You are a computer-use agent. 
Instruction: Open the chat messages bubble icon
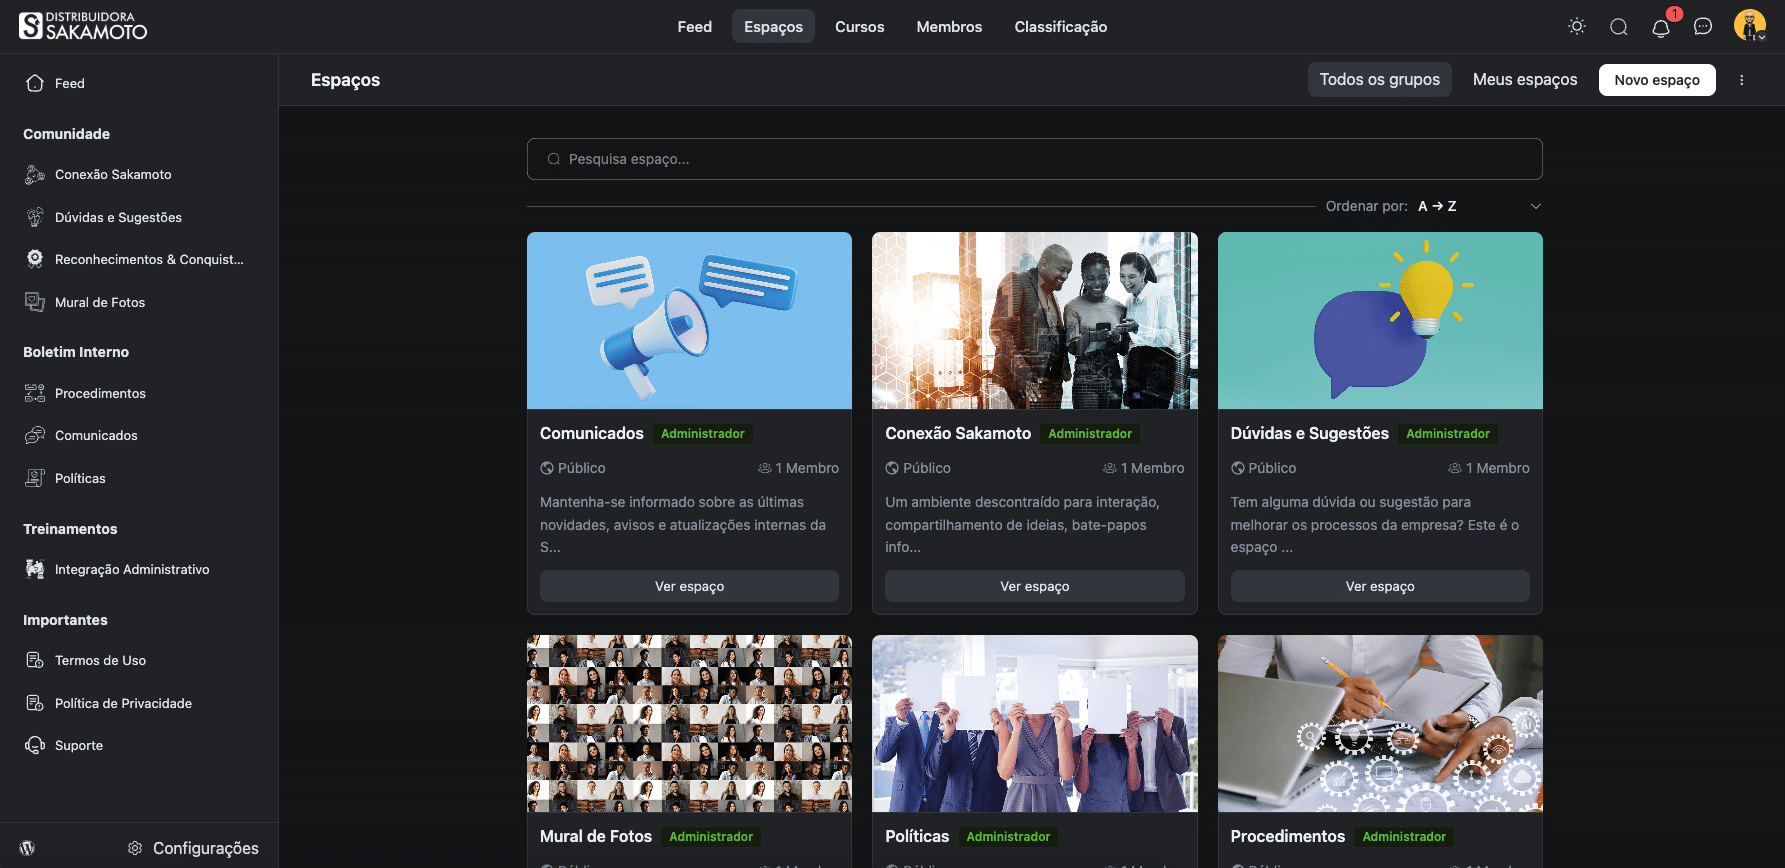tap(1703, 27)
